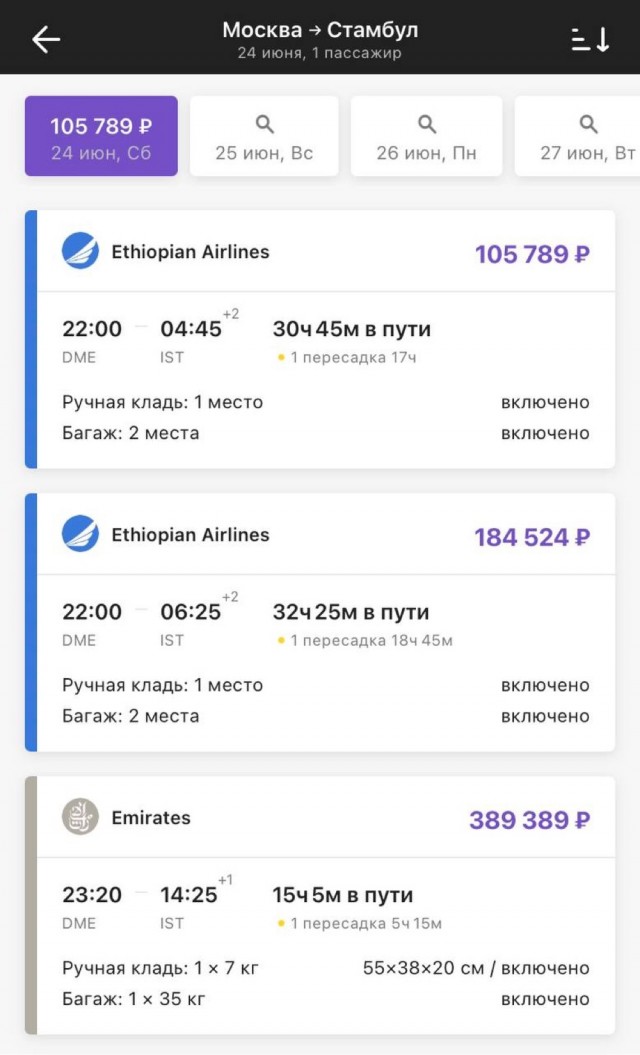640x1055 pixels.
Task: Open the sort options icon
Action: click(x=590, y=39)
